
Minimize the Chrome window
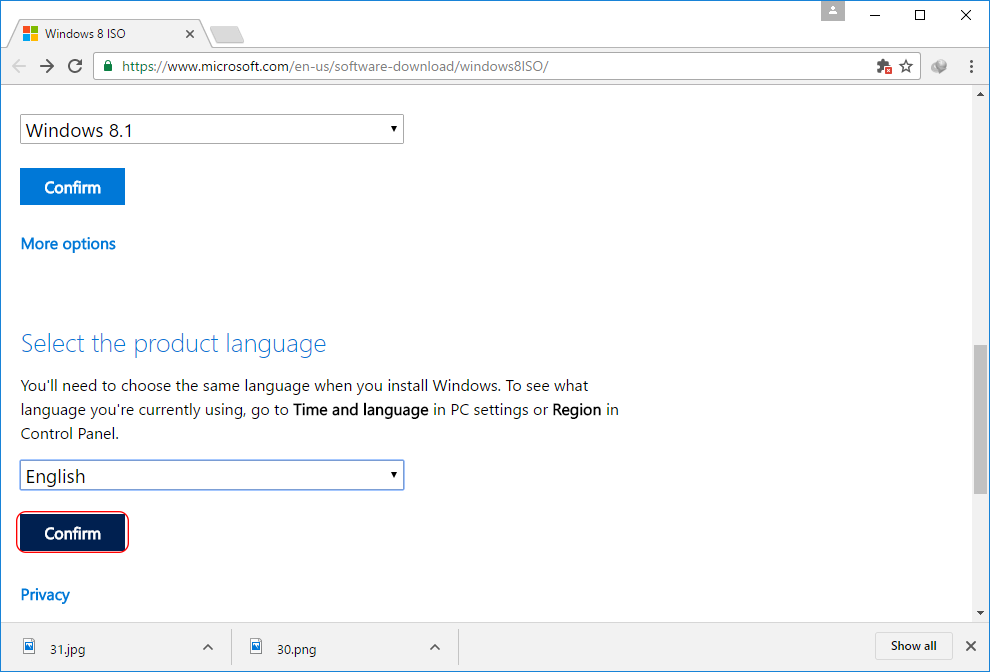click(x=874, y=15)
